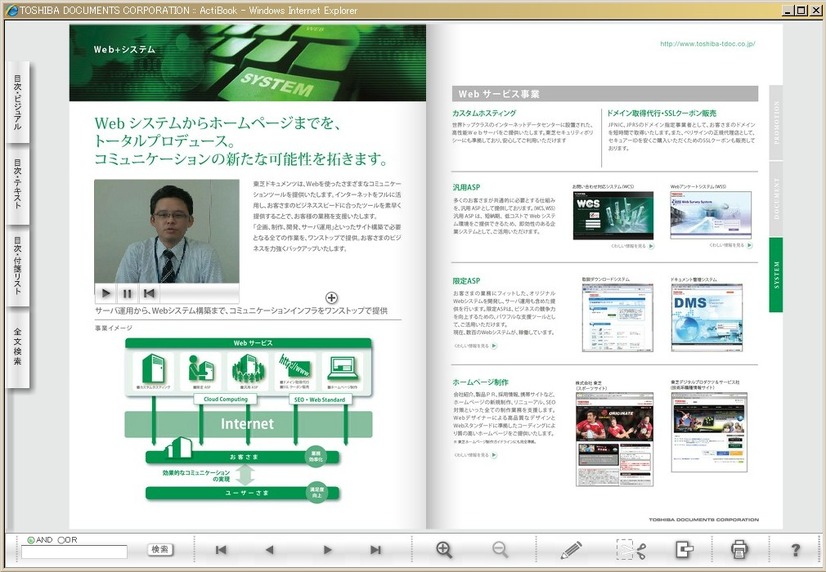Click the rugby sports site thumbnail

(614, 439)
